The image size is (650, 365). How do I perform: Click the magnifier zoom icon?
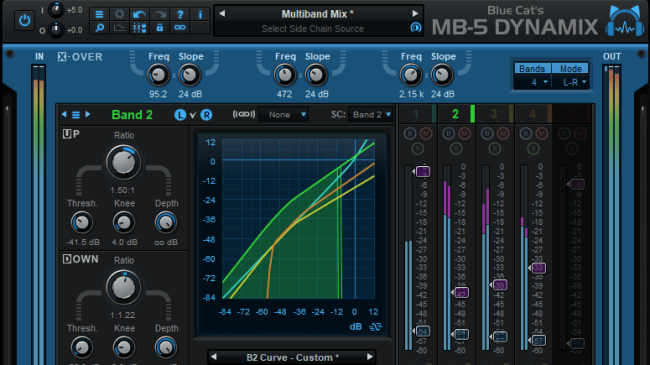click(99, 28)
